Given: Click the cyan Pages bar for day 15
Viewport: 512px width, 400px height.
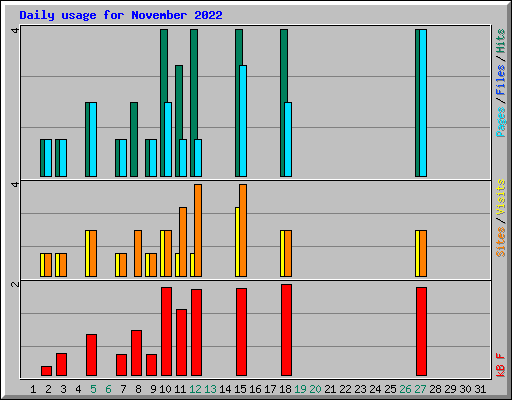Looking at the screenshot, I should pos(243,121).
